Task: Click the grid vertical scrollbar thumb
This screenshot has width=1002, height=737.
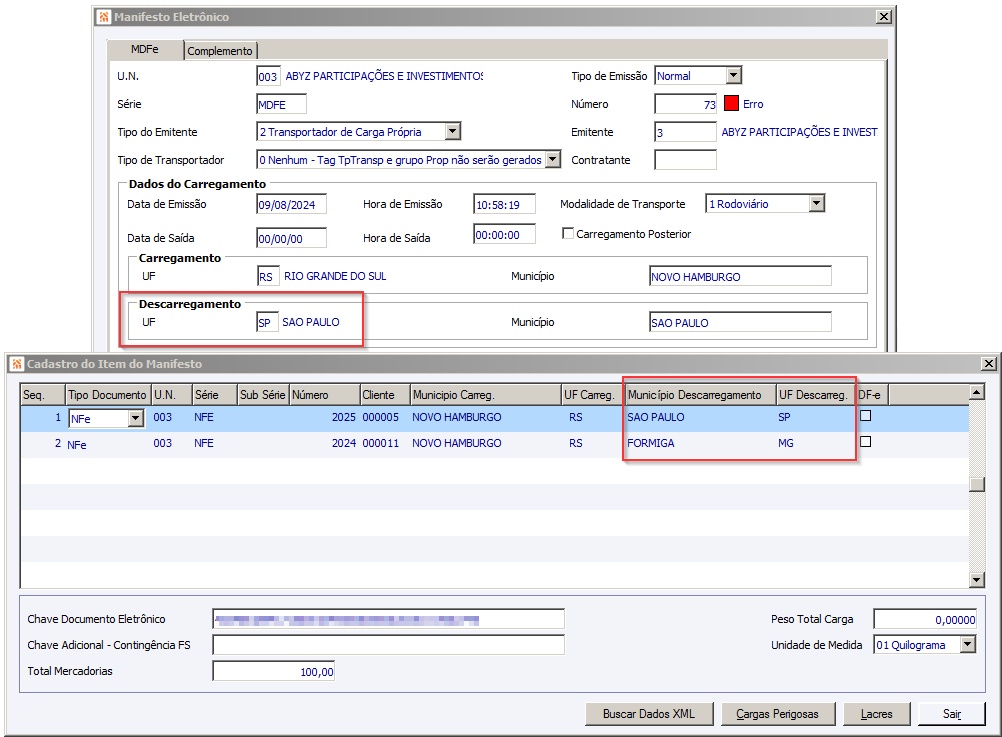Action: [x=976, y=485]
